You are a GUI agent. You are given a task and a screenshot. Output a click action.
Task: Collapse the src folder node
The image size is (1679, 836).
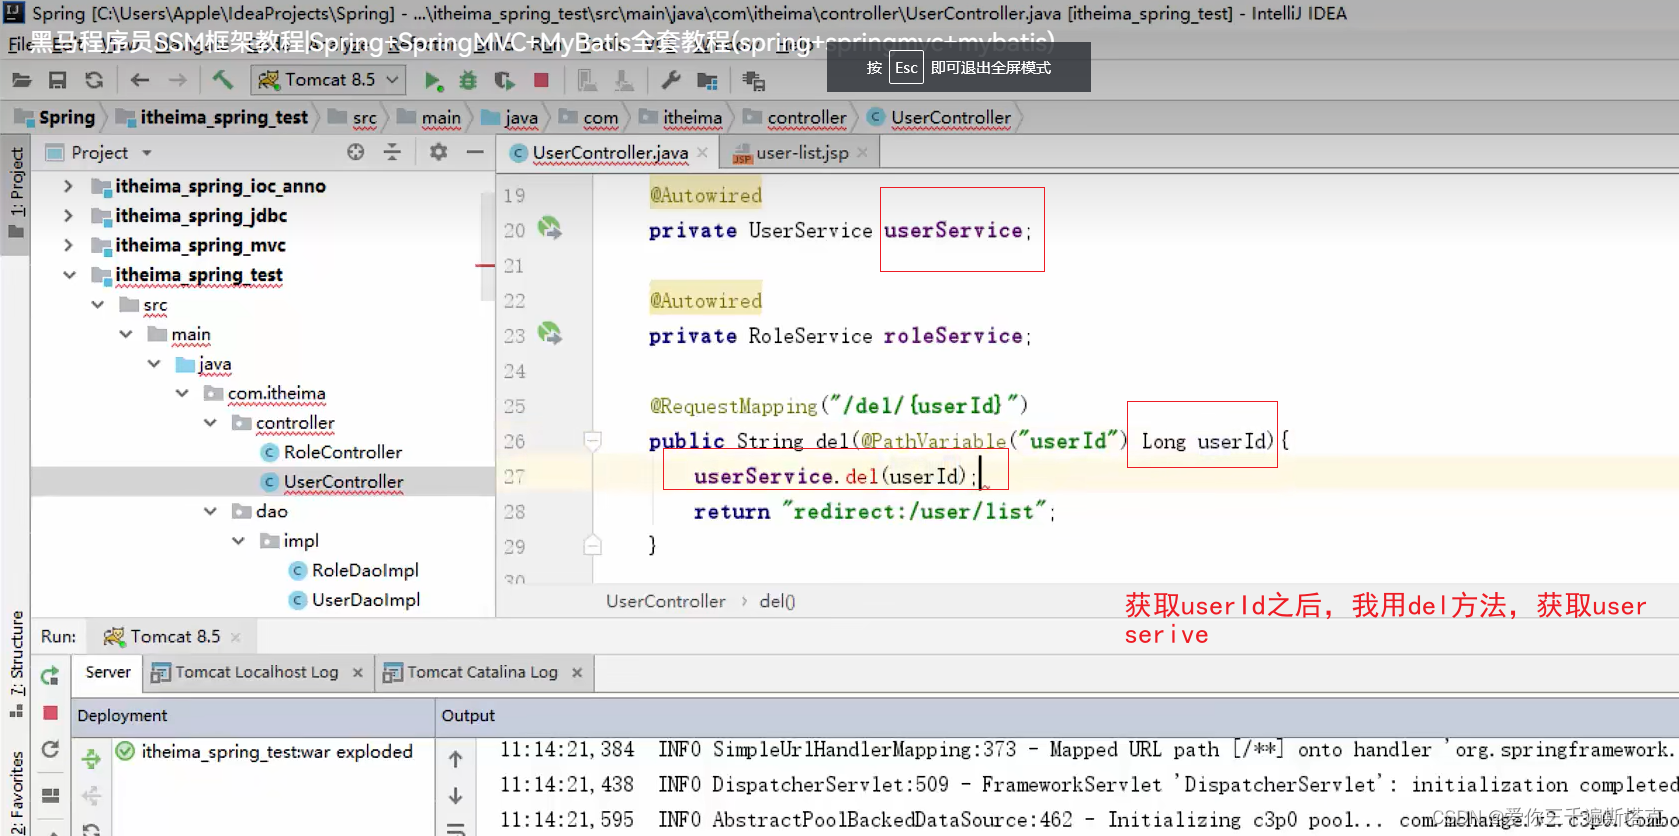(x=97, y=304)
